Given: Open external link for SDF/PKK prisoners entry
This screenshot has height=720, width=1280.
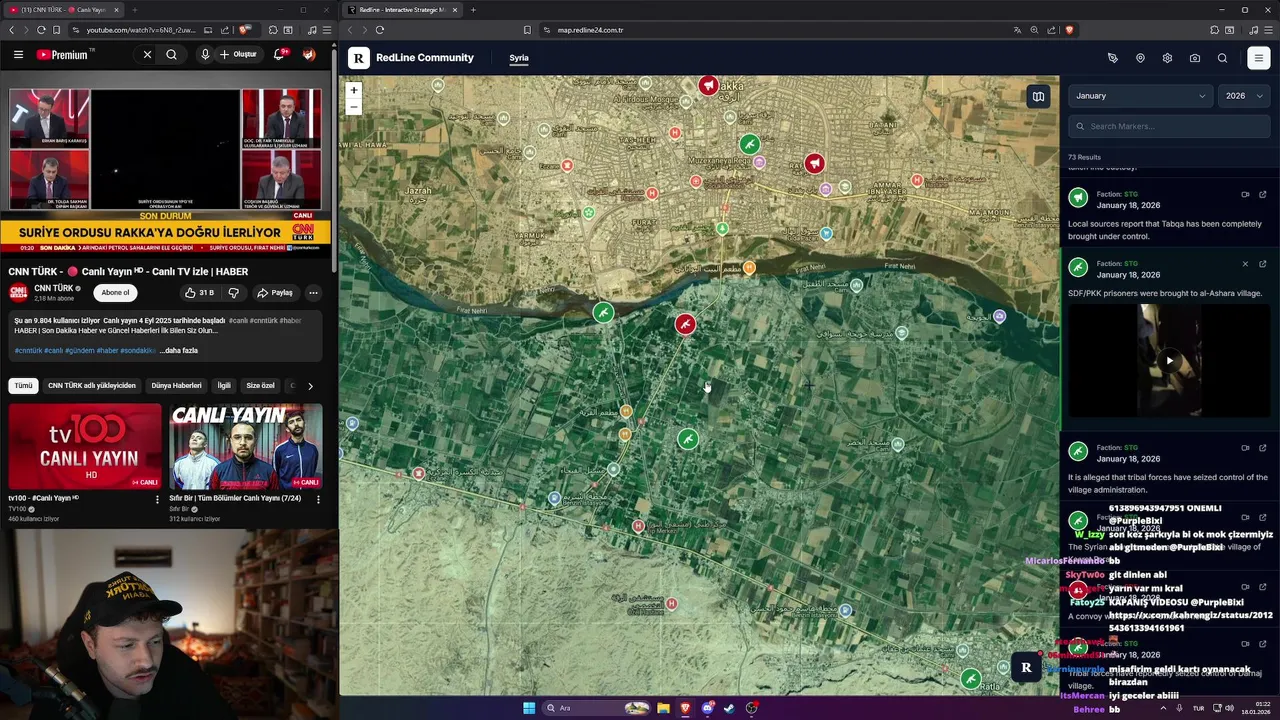Looking at the screenshot, I should tap(1263, 264).
